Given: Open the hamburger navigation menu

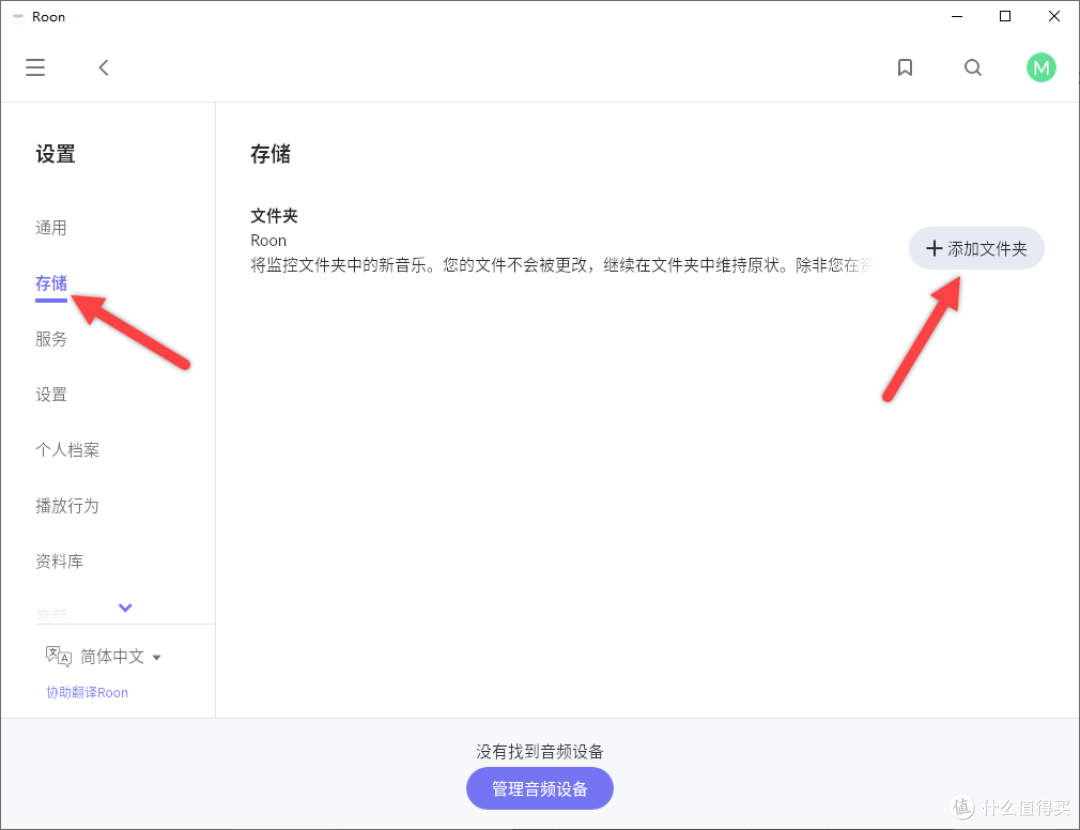Looking at the screenshot, I should point(35,67).
